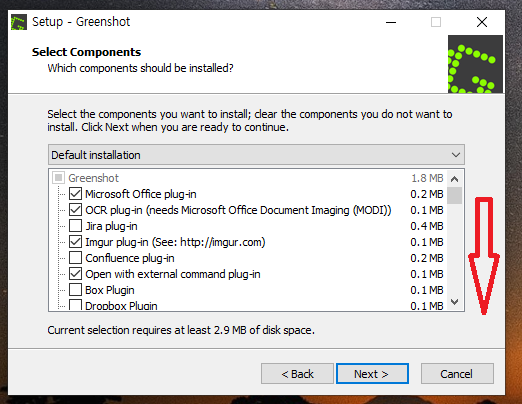
Task: Uncheck the OCR plug-in checkbox
Action: click(75, 210)
